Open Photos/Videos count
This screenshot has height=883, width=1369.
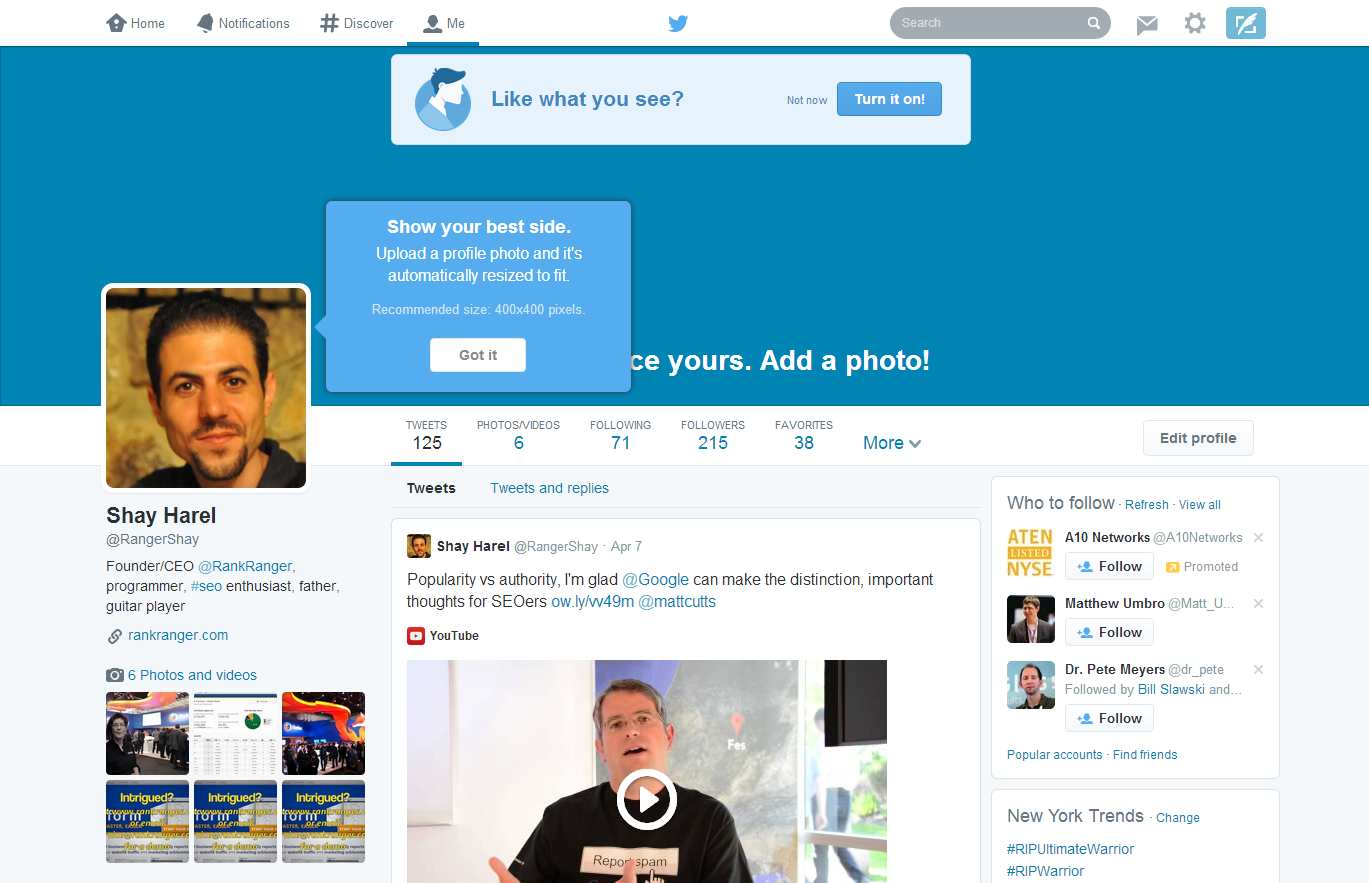click(518, 436)
